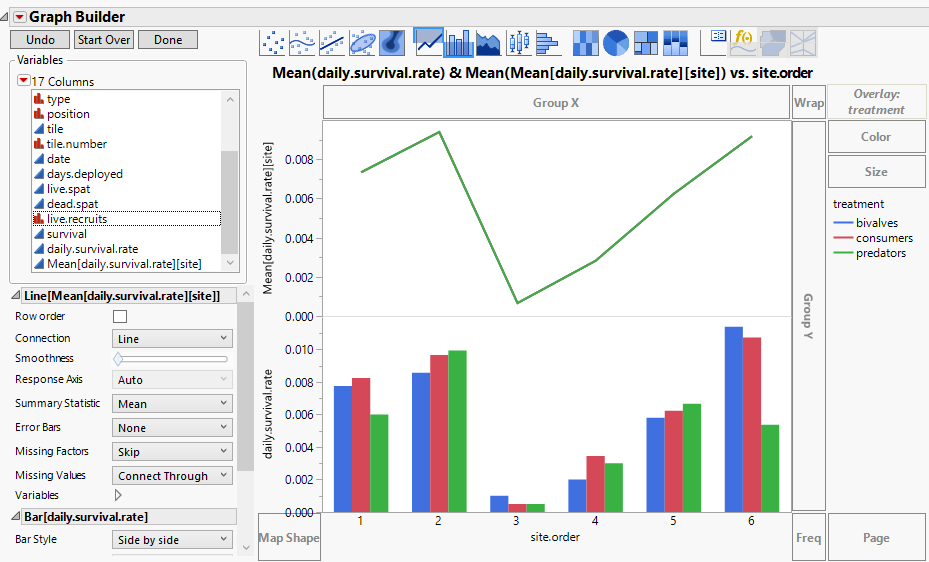
Task: Select the live.recruits column in Variables
Action: tap(126, 219)
